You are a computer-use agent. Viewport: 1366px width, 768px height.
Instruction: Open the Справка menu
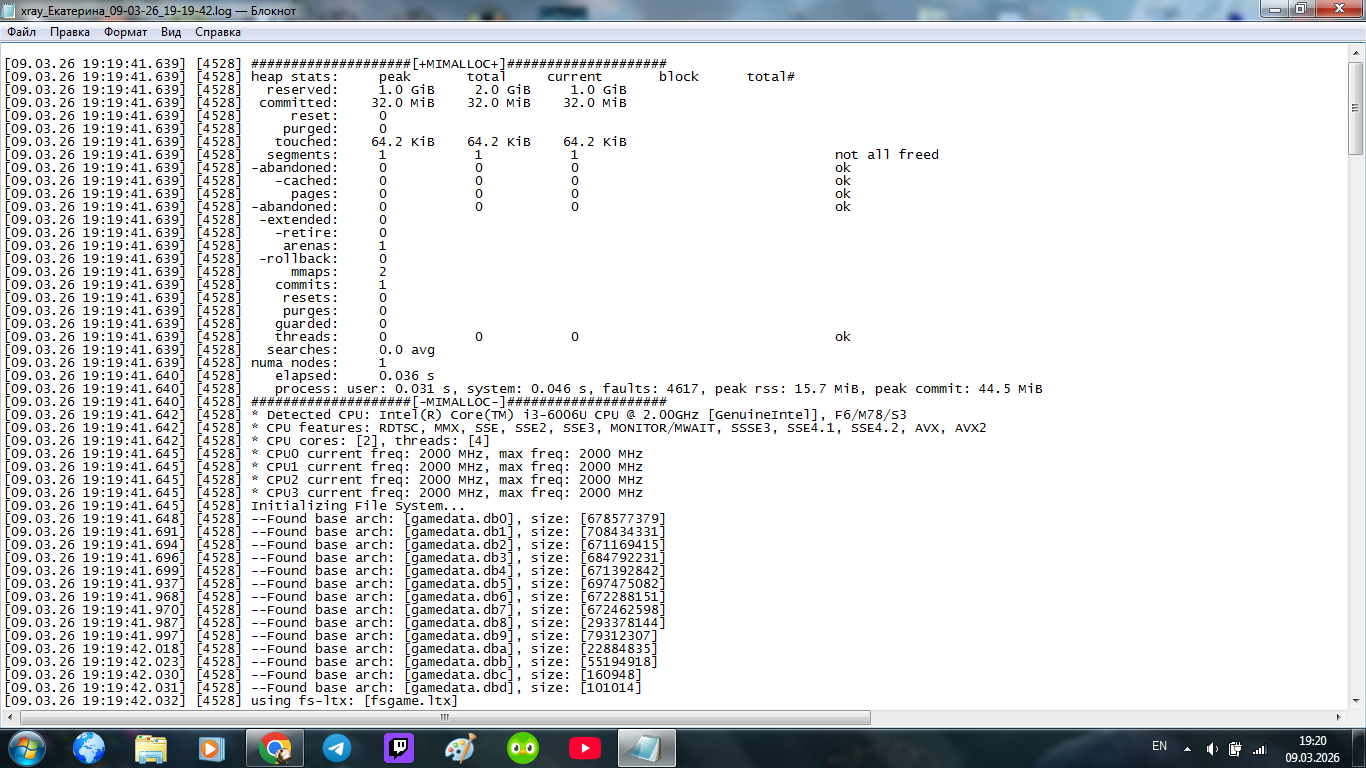pyautogui.click(x=218, y=32)
